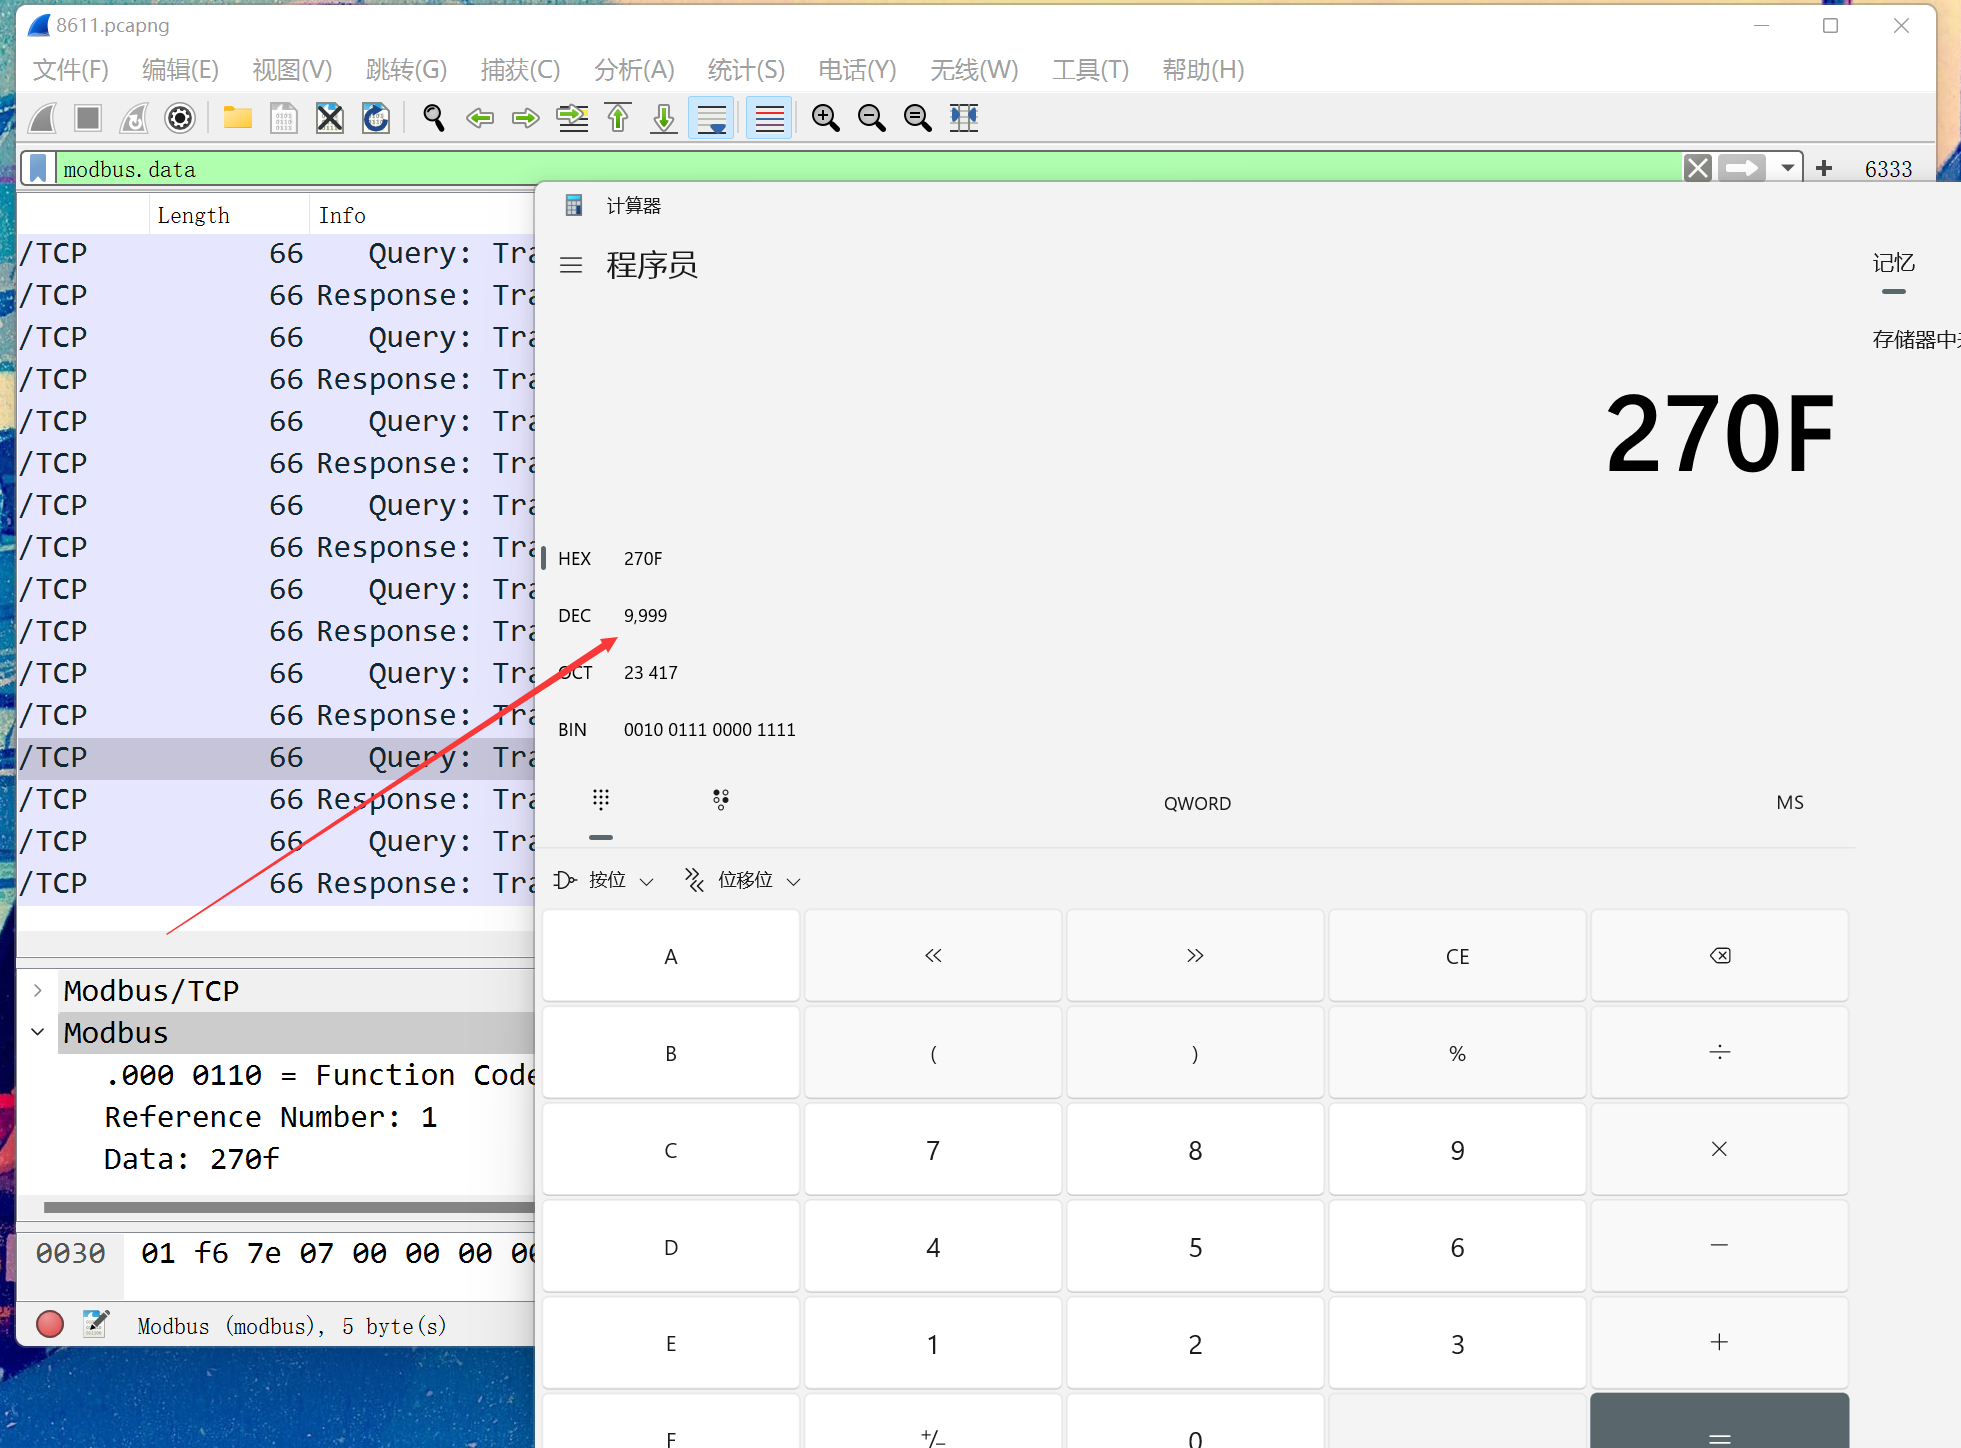This screenshot has height=1448, width=1961.
Task: Click the packet details horizontal scrollbar
Action: 288,1207
